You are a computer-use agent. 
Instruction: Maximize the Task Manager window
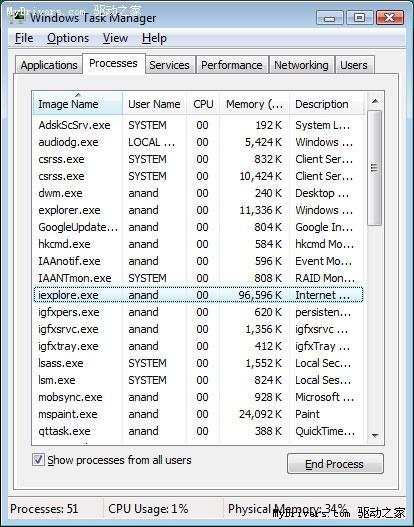(359, 17)
